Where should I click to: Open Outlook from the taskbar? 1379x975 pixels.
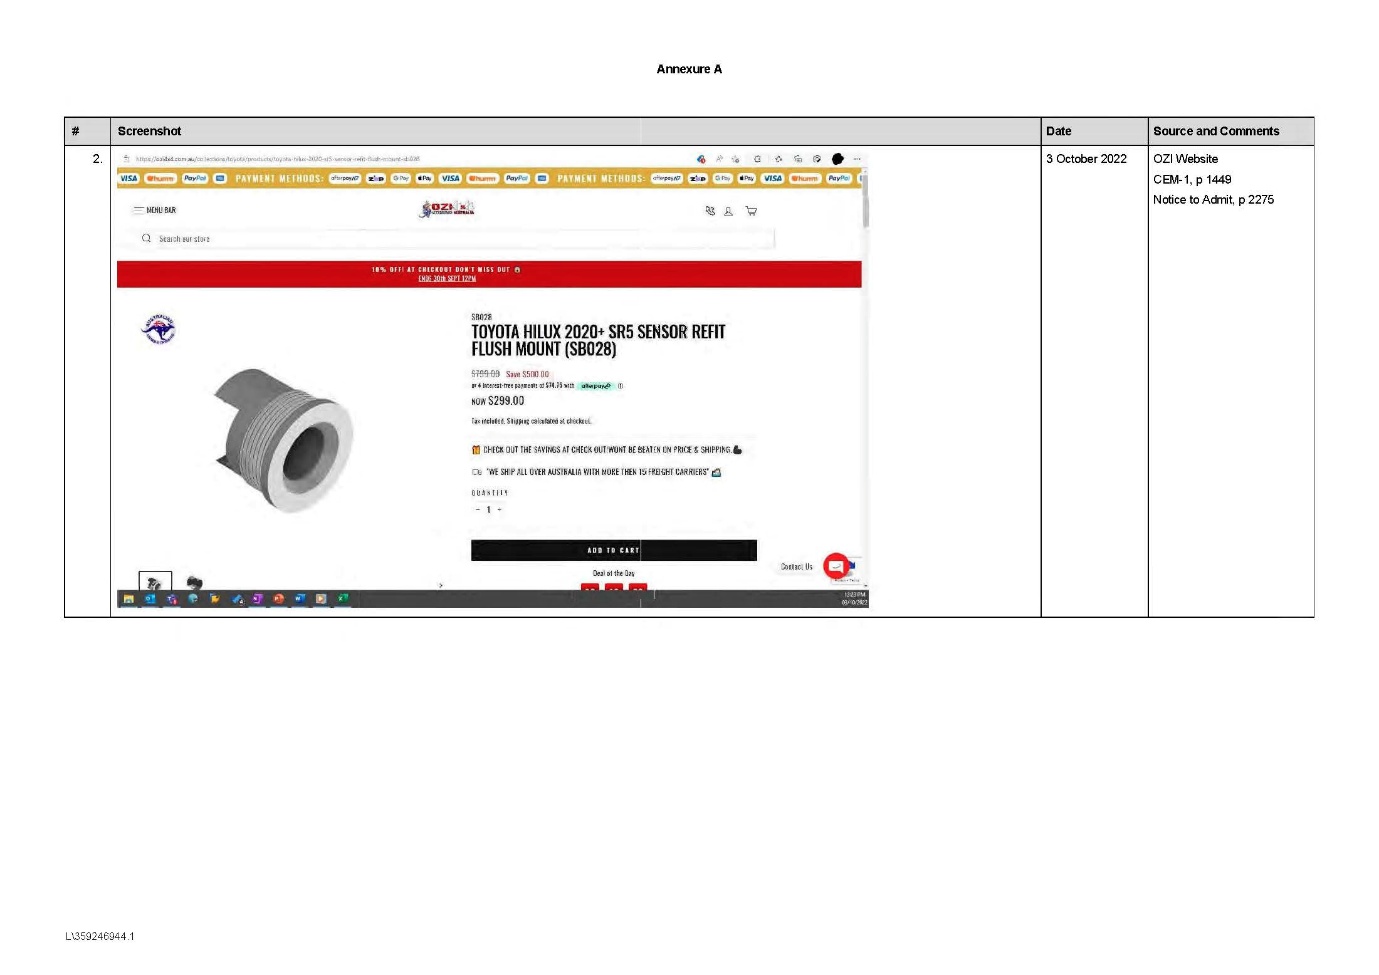[150, 599]
